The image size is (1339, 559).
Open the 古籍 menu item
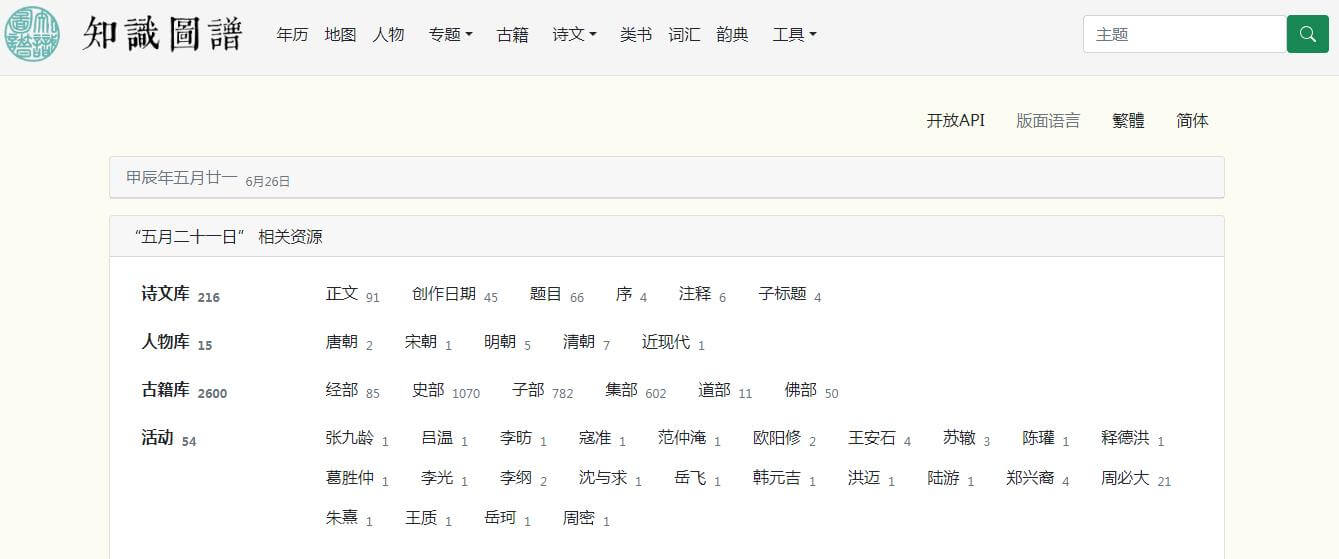(x=512, y=34)
